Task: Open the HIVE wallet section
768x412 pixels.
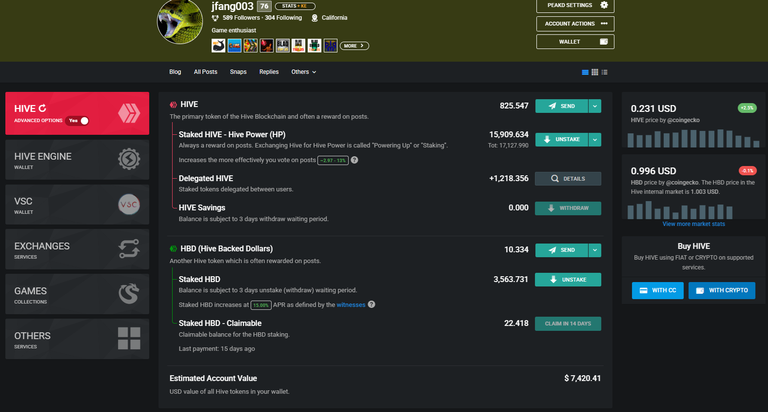Action: 77,113
